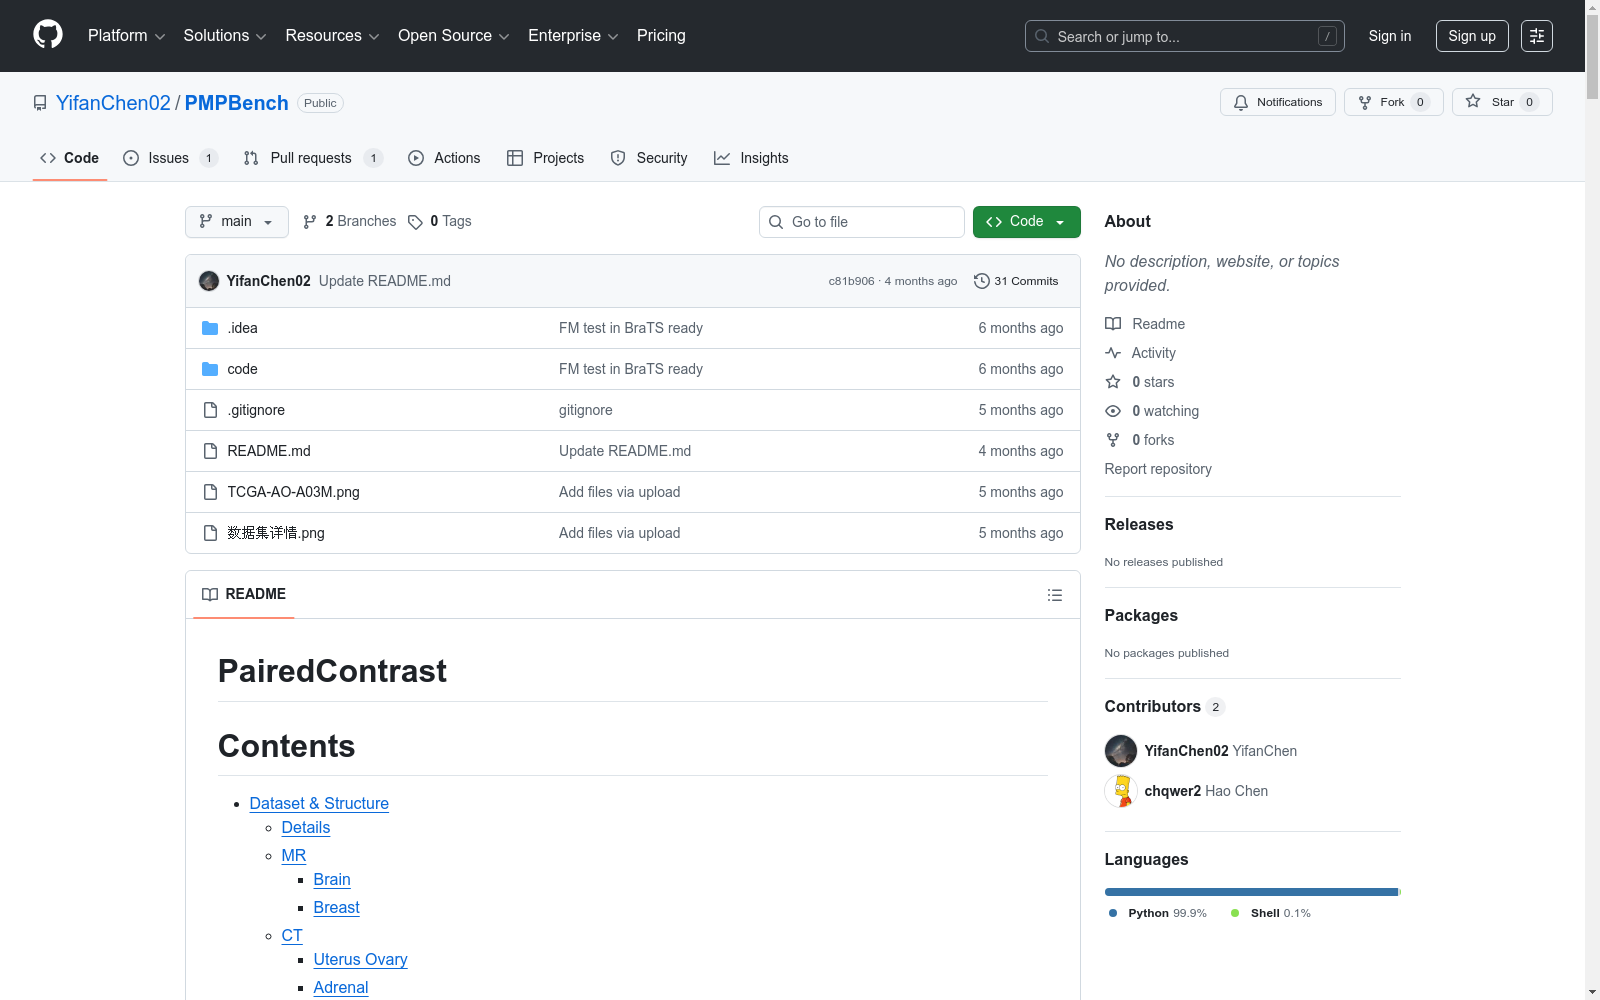Click the Releases heading link
This screenshot has width=1600, height=1000.
pyautogui.click(x=1139, y=524)
